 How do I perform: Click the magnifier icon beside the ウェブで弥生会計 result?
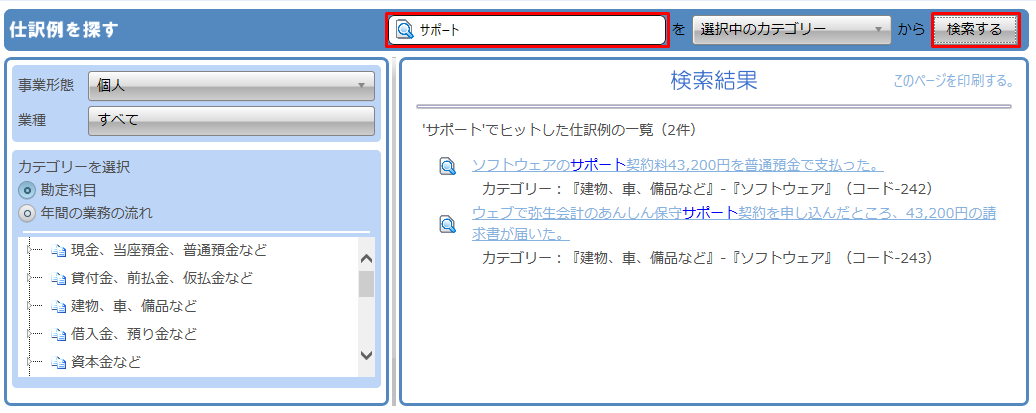(448, 225)
